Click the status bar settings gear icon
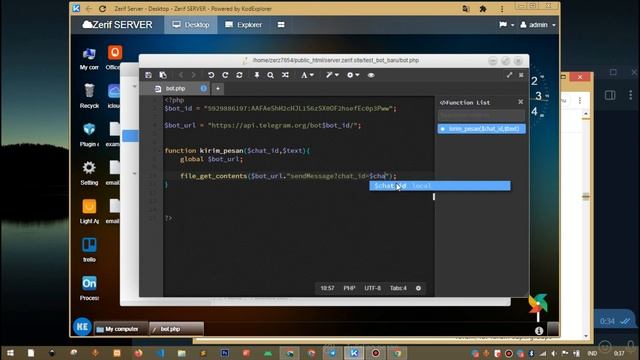This screenshot has width=640, height=360. (418, 288)
